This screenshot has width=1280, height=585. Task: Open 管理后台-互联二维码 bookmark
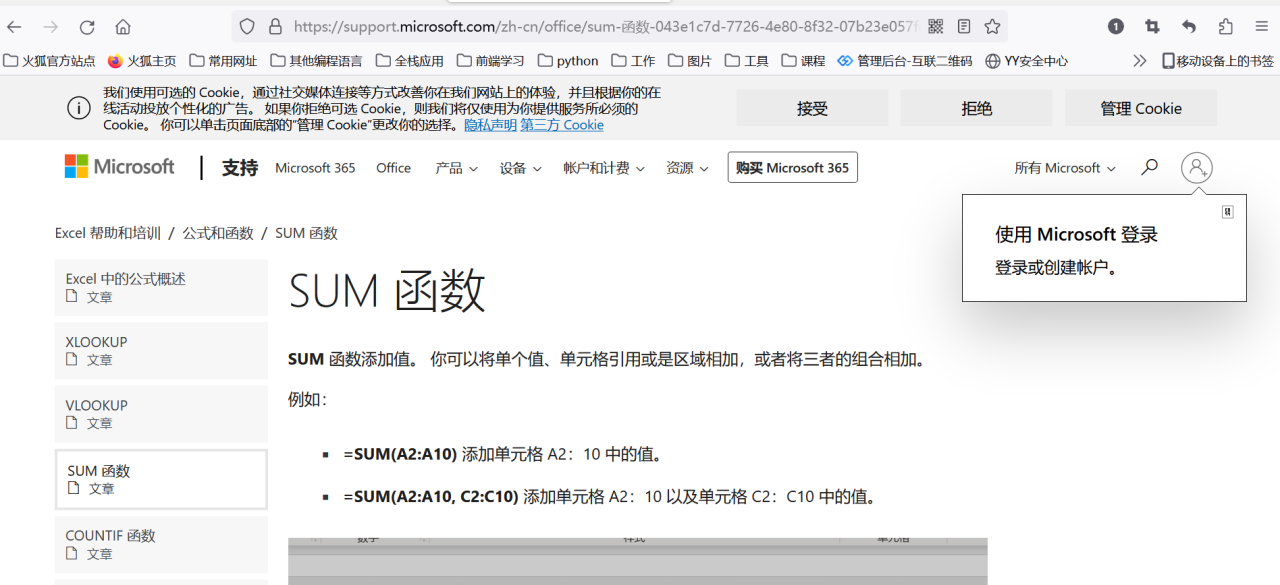point(905,61)
